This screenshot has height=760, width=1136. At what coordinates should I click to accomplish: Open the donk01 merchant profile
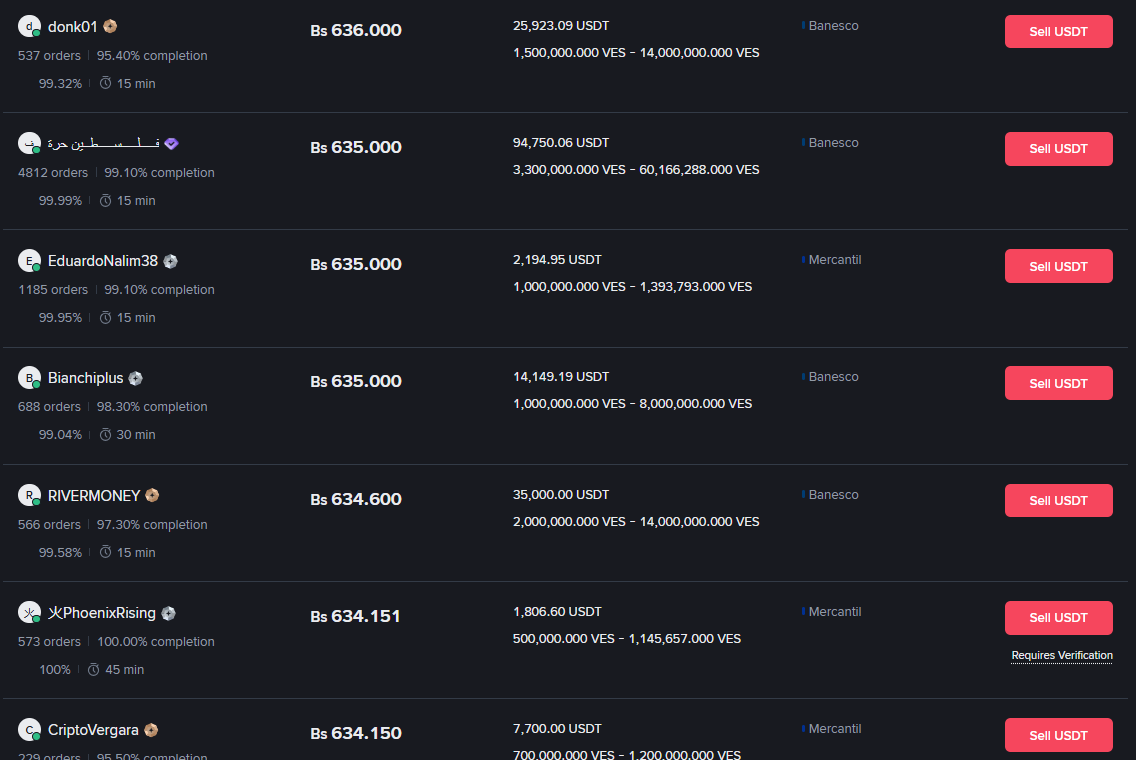(x=73, y=27)
